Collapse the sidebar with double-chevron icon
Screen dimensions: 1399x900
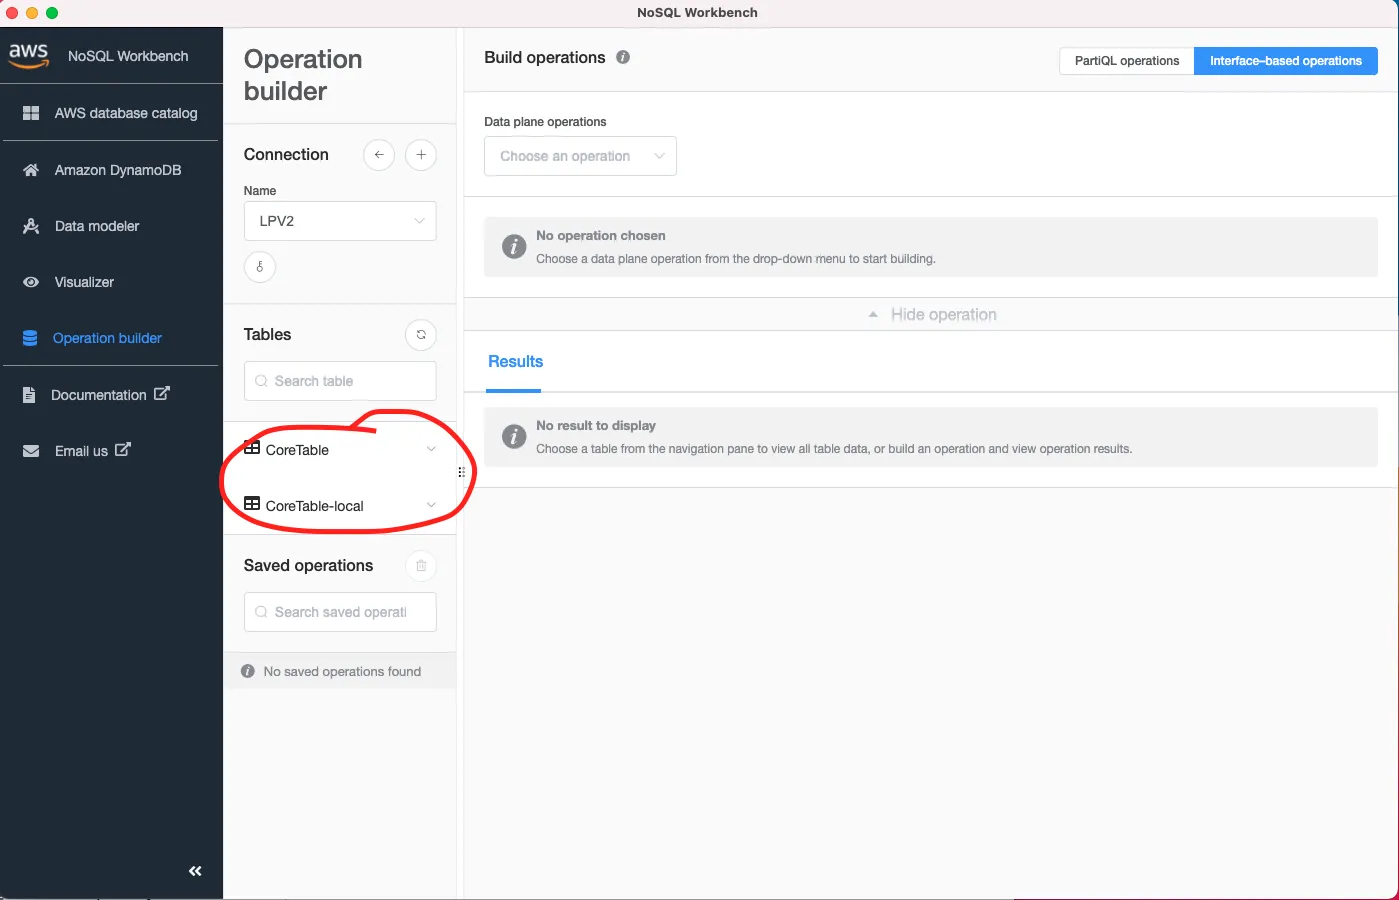(195, 871)
